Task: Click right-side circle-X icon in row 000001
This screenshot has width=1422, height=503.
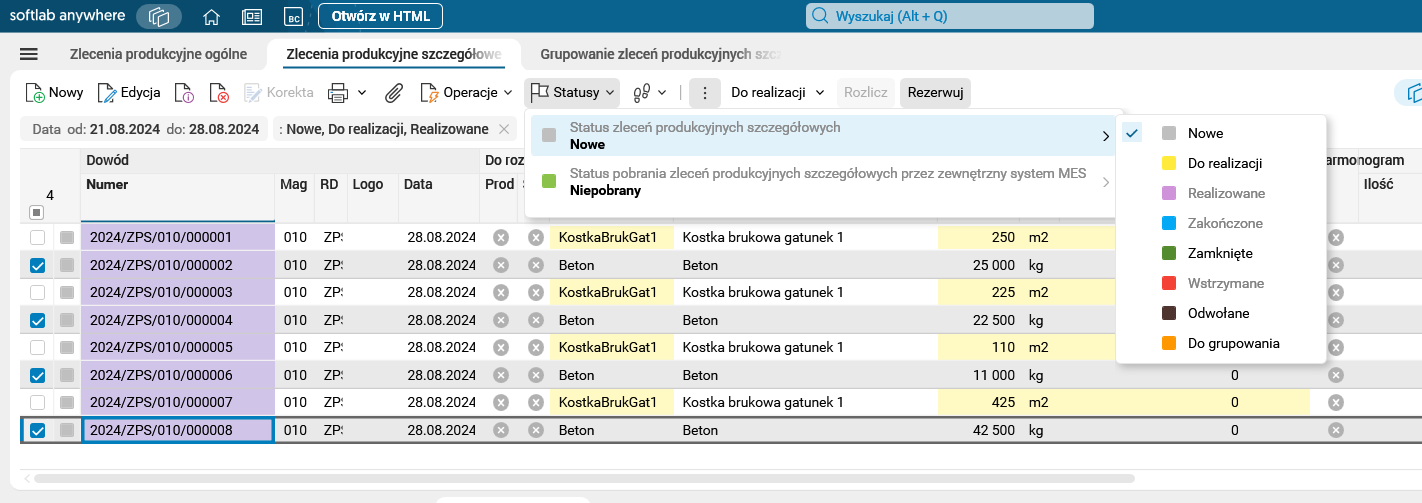Action: click(x=1335, y=238)
